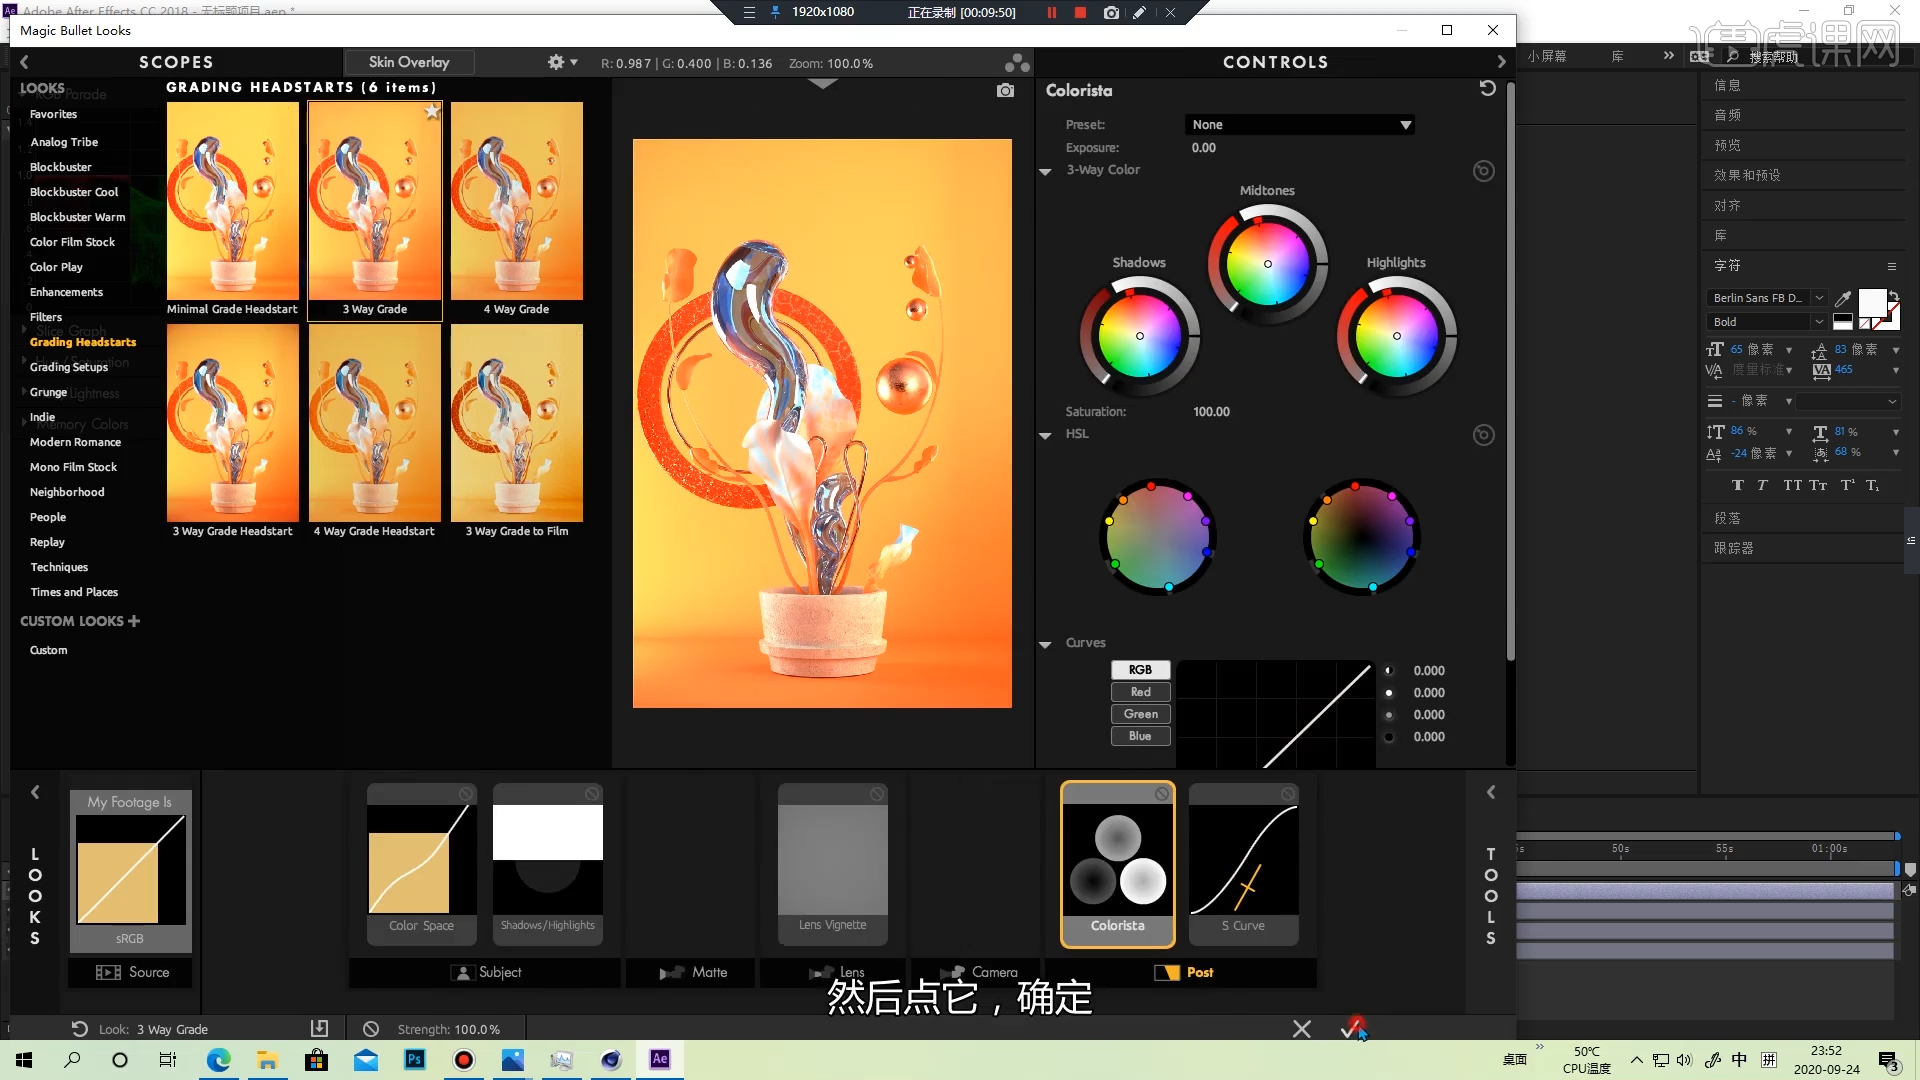This screenshot has height=1080, width=1920.
Task: Open the Favorites looks category
Action: 53,114
